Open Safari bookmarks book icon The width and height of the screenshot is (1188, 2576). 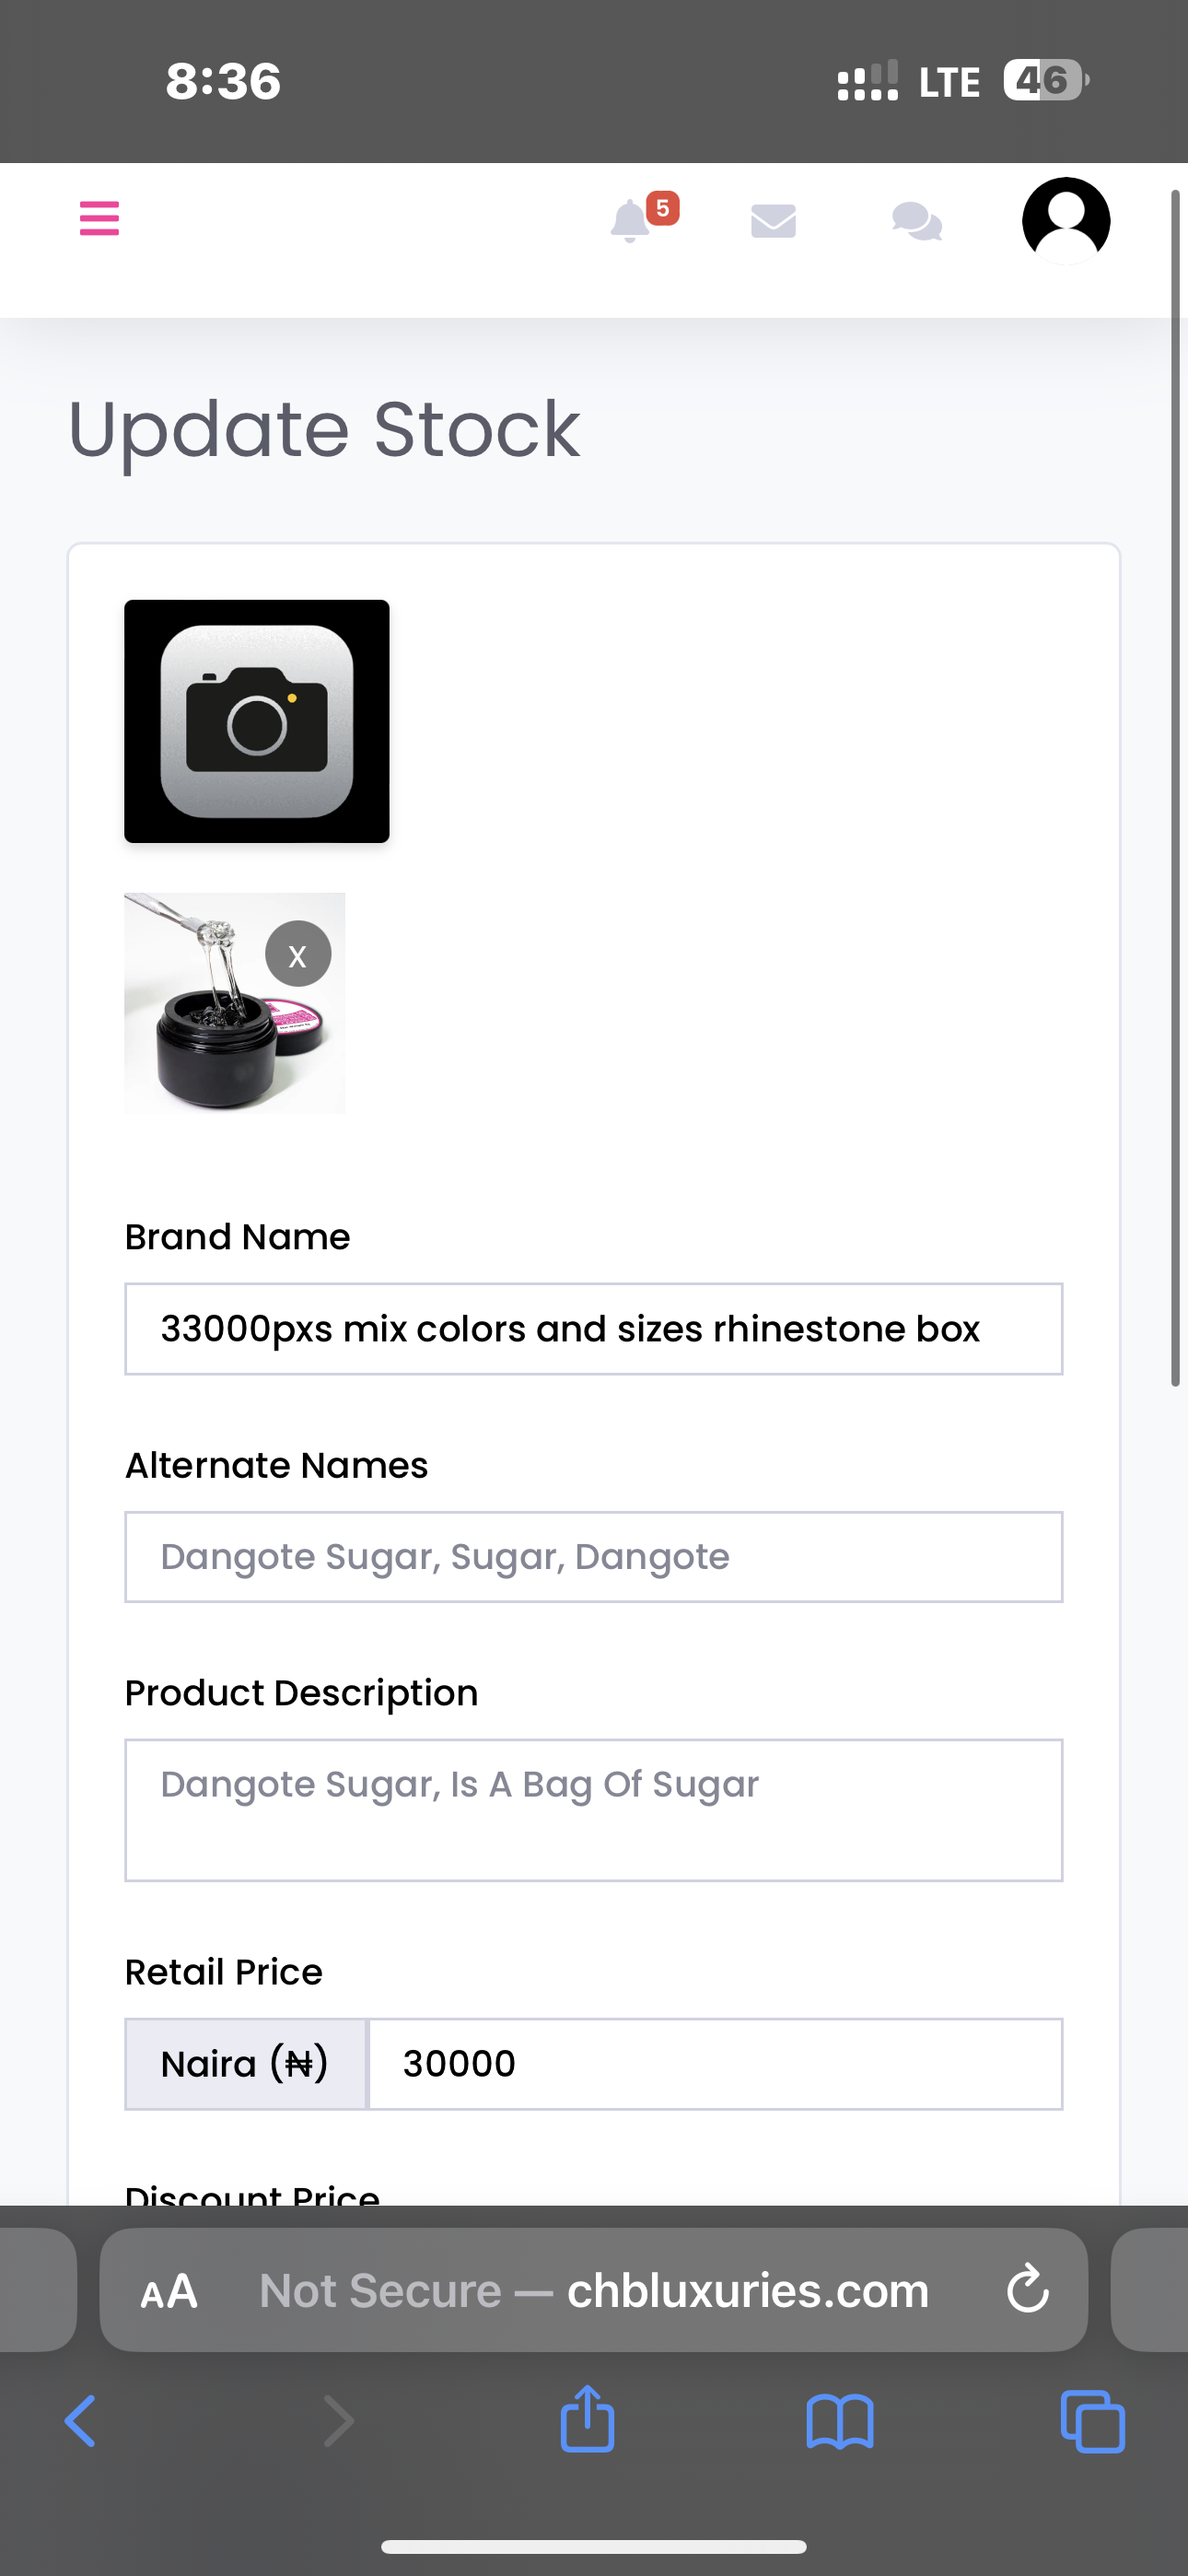pyautogui.click(x=840, y=2422)
